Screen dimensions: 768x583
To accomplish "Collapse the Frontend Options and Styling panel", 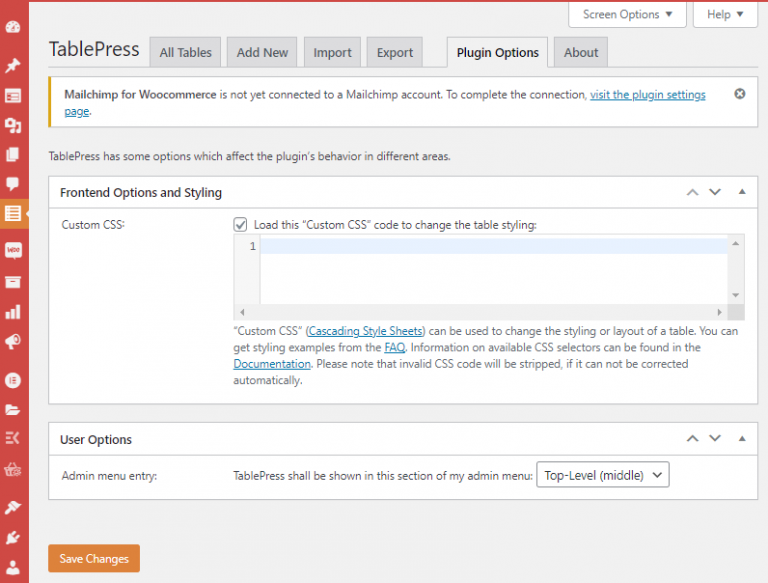I will click(x=742, y=192).
